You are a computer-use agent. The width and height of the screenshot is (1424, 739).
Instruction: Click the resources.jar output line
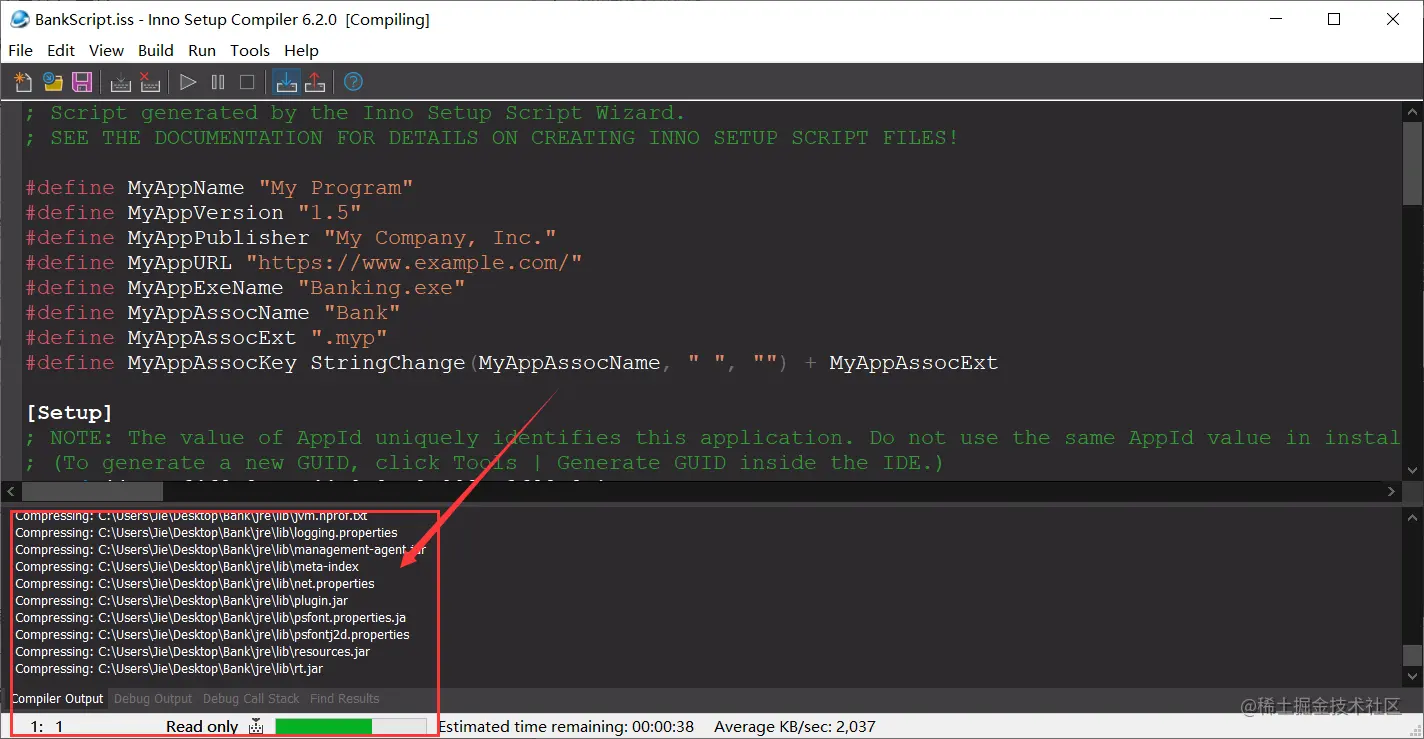click(192, 652)
